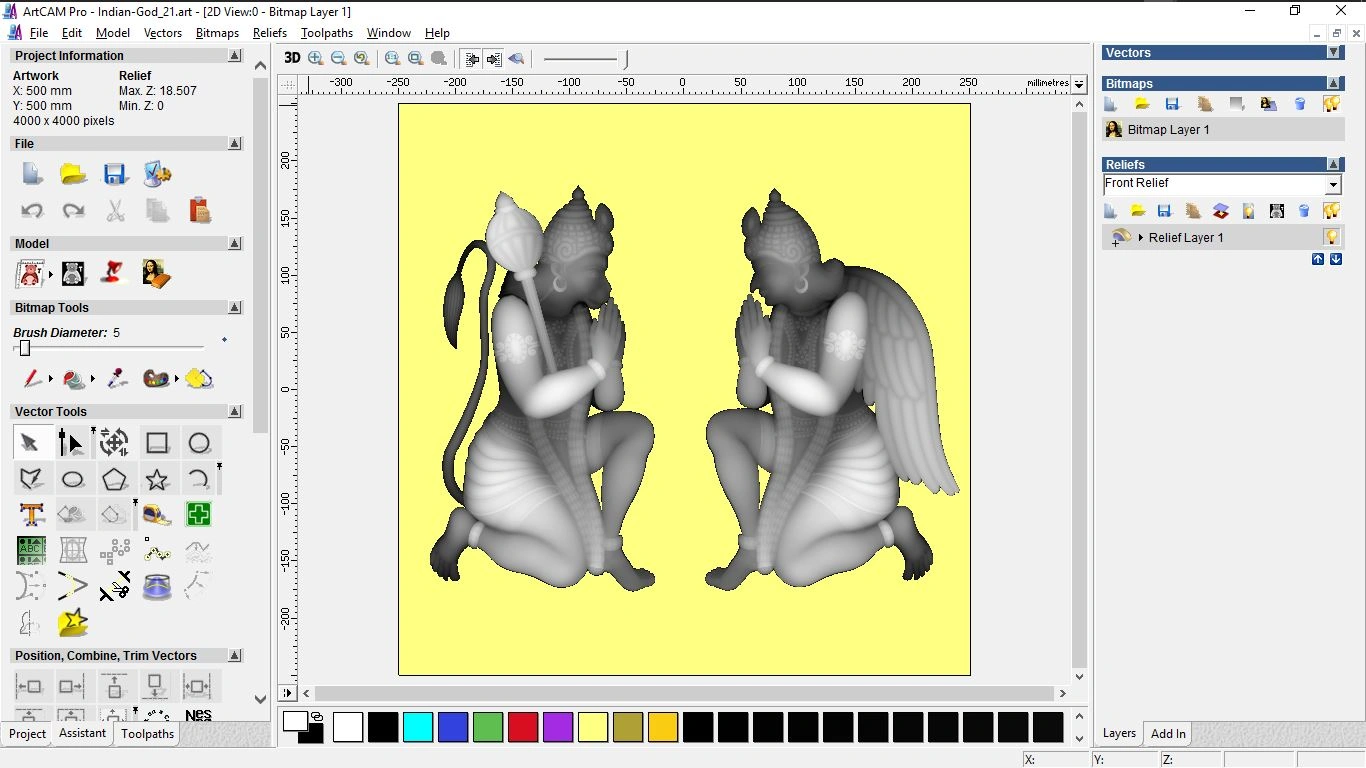Pick the cyan color swatch
This screenshot has width=1366, height=768.
(x=418, y=727)
